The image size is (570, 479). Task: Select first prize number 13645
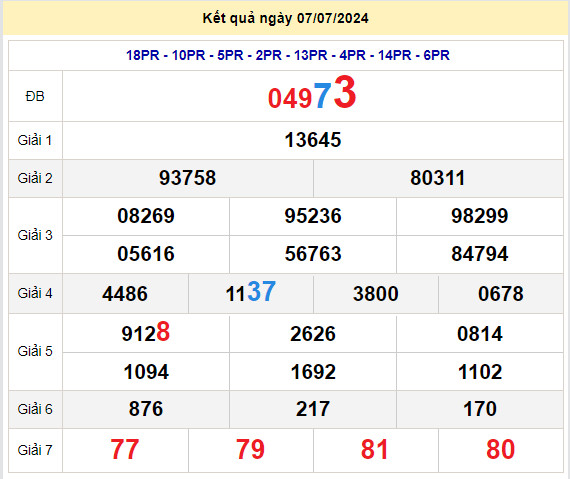click(x=313, y=140)
